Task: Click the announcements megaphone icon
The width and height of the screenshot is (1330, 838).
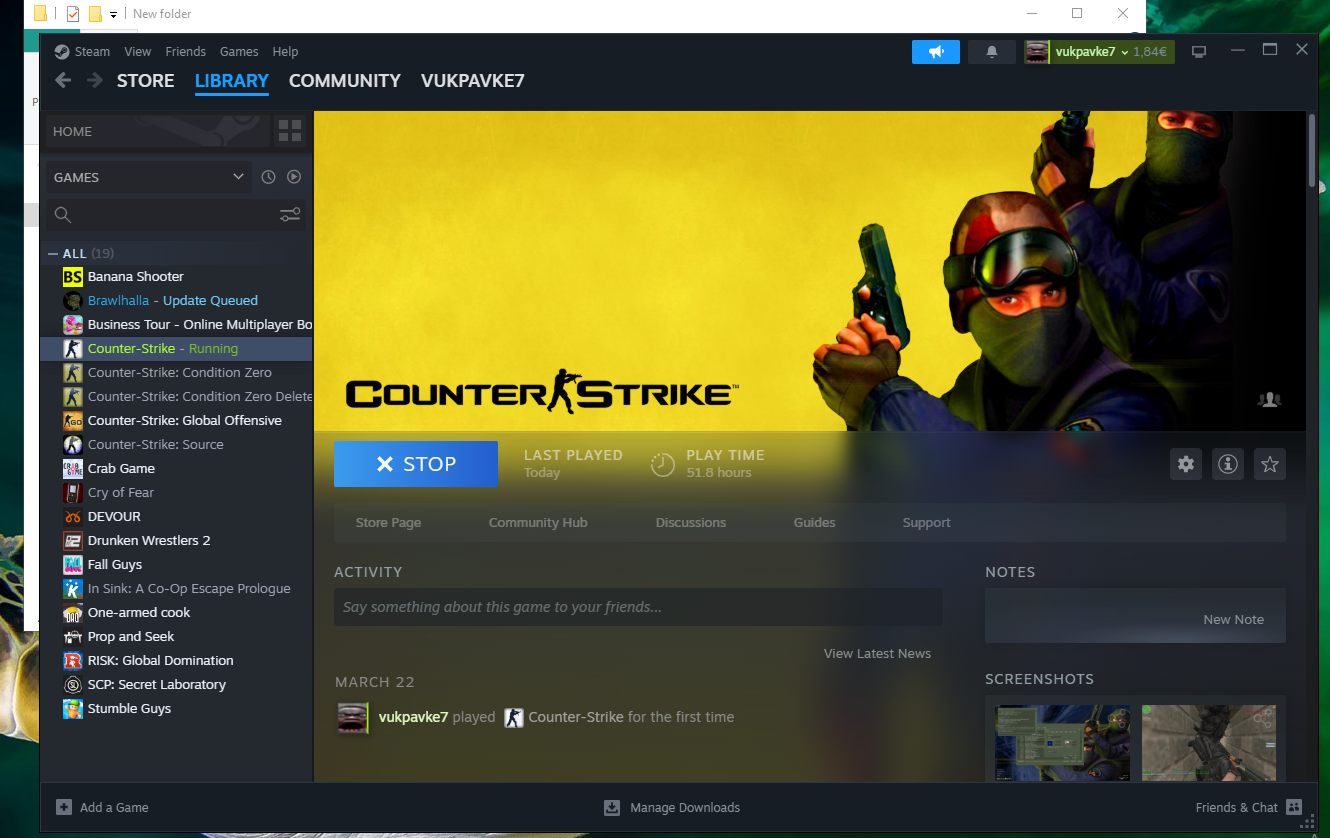Action: (x=935, y=52)
